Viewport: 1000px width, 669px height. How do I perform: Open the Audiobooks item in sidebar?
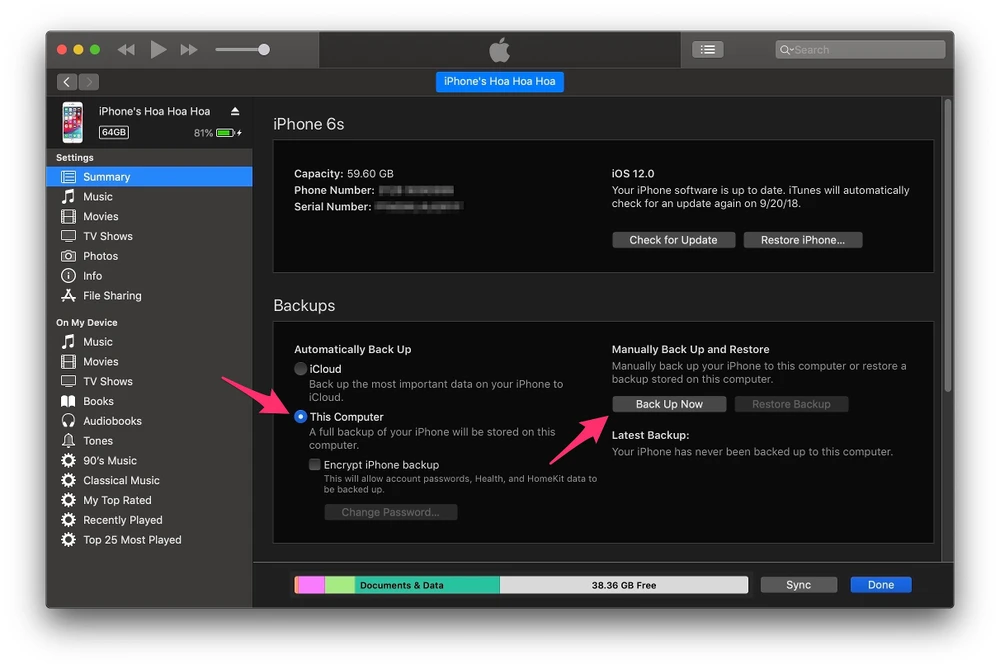112,421
